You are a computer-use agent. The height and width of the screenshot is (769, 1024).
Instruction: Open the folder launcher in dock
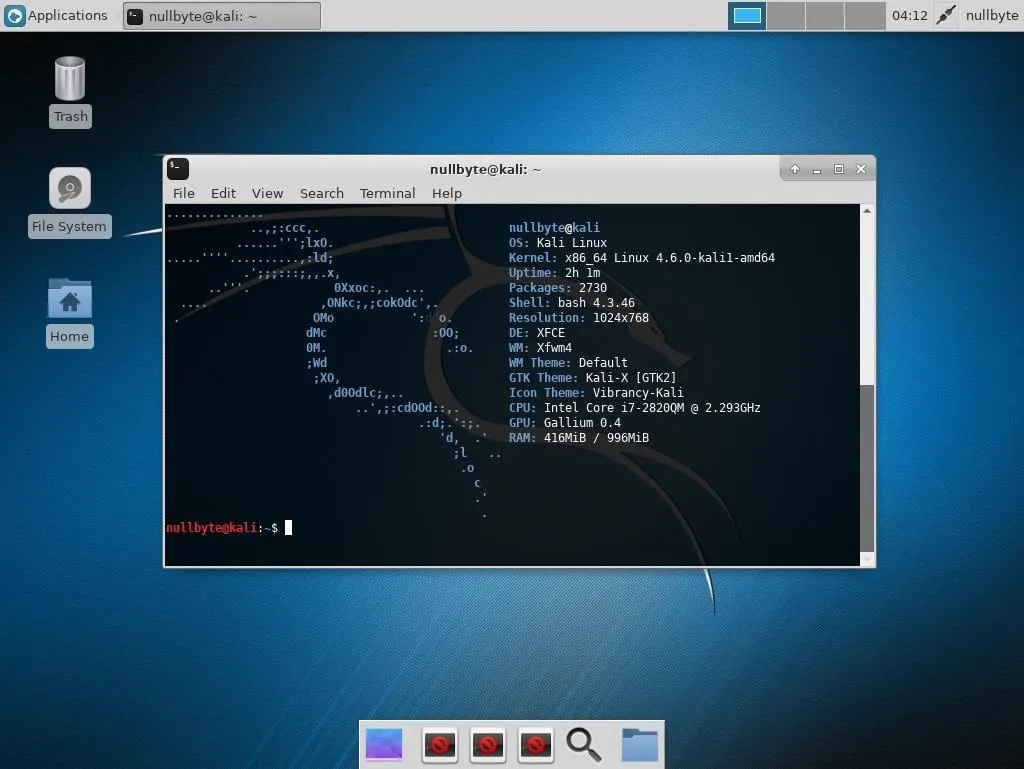pyautogui.click(x=639, y=745)
